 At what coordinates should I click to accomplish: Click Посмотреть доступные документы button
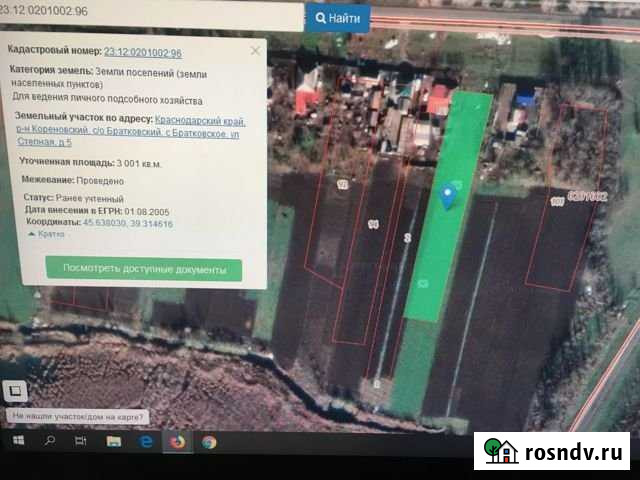coord(143,269)
